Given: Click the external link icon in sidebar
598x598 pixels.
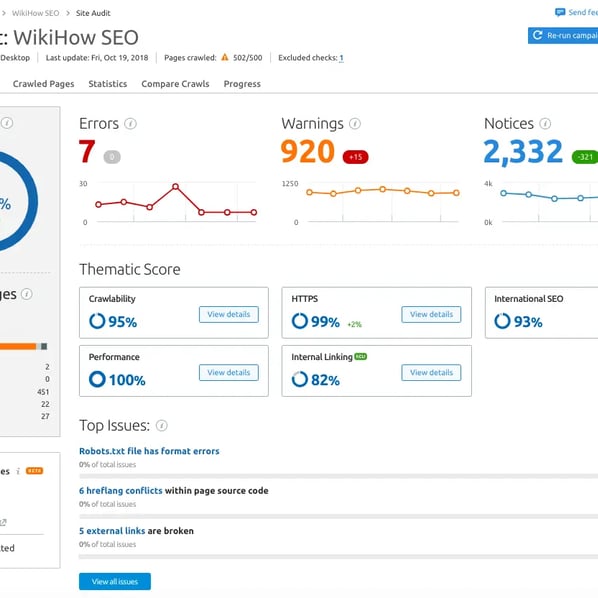Looking at the screenshot, I should click(x=3, y=522).
